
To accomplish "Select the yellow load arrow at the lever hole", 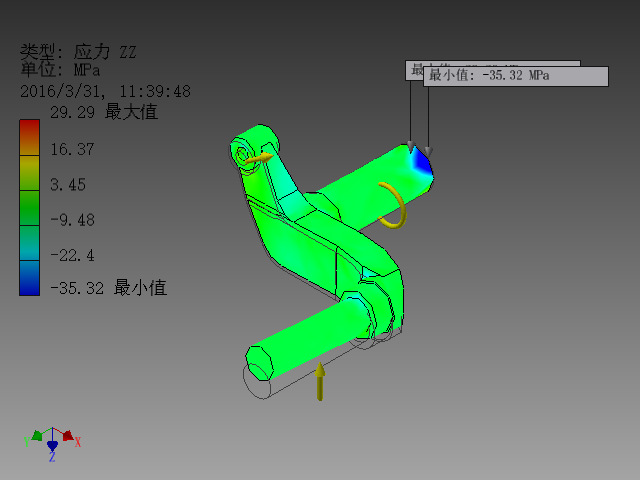I will coord(260,158).
